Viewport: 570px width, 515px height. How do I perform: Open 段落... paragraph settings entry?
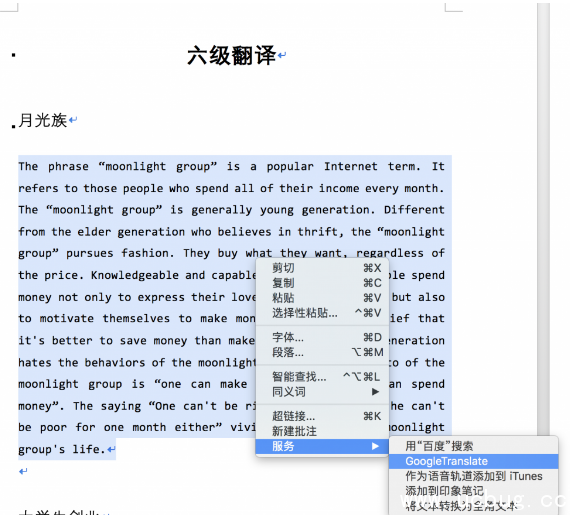pos(322,352)
